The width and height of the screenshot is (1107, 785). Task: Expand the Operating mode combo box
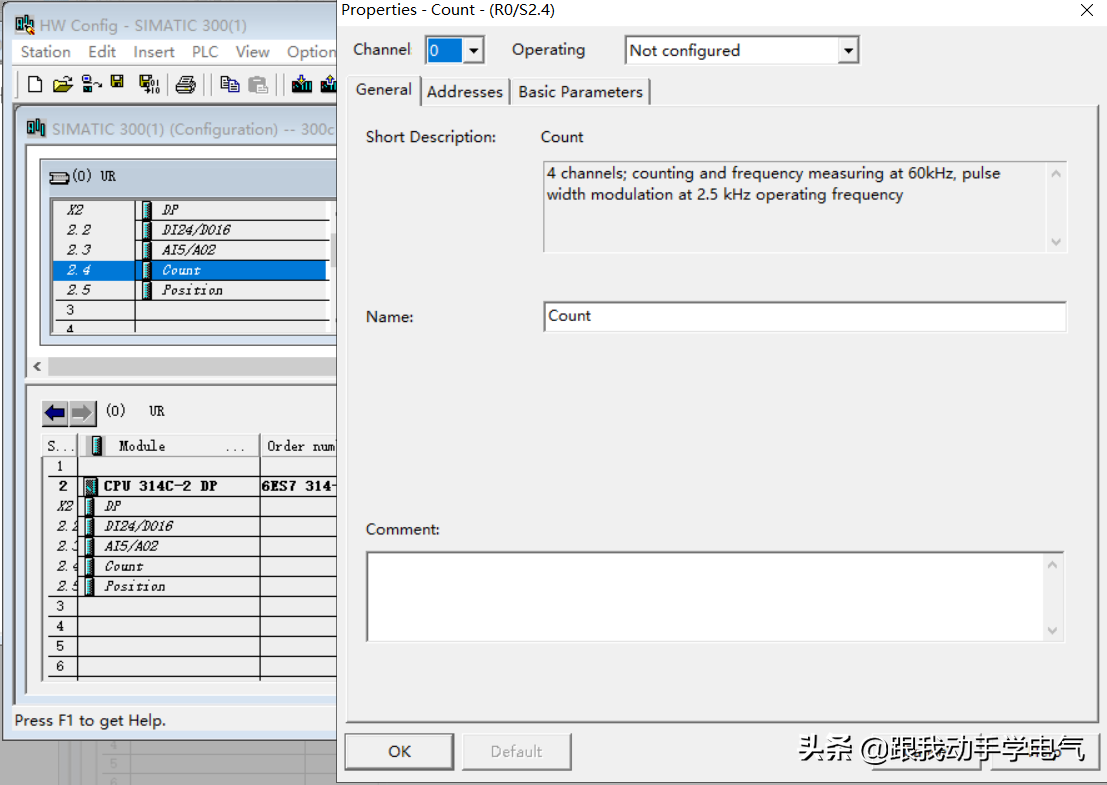848,50
